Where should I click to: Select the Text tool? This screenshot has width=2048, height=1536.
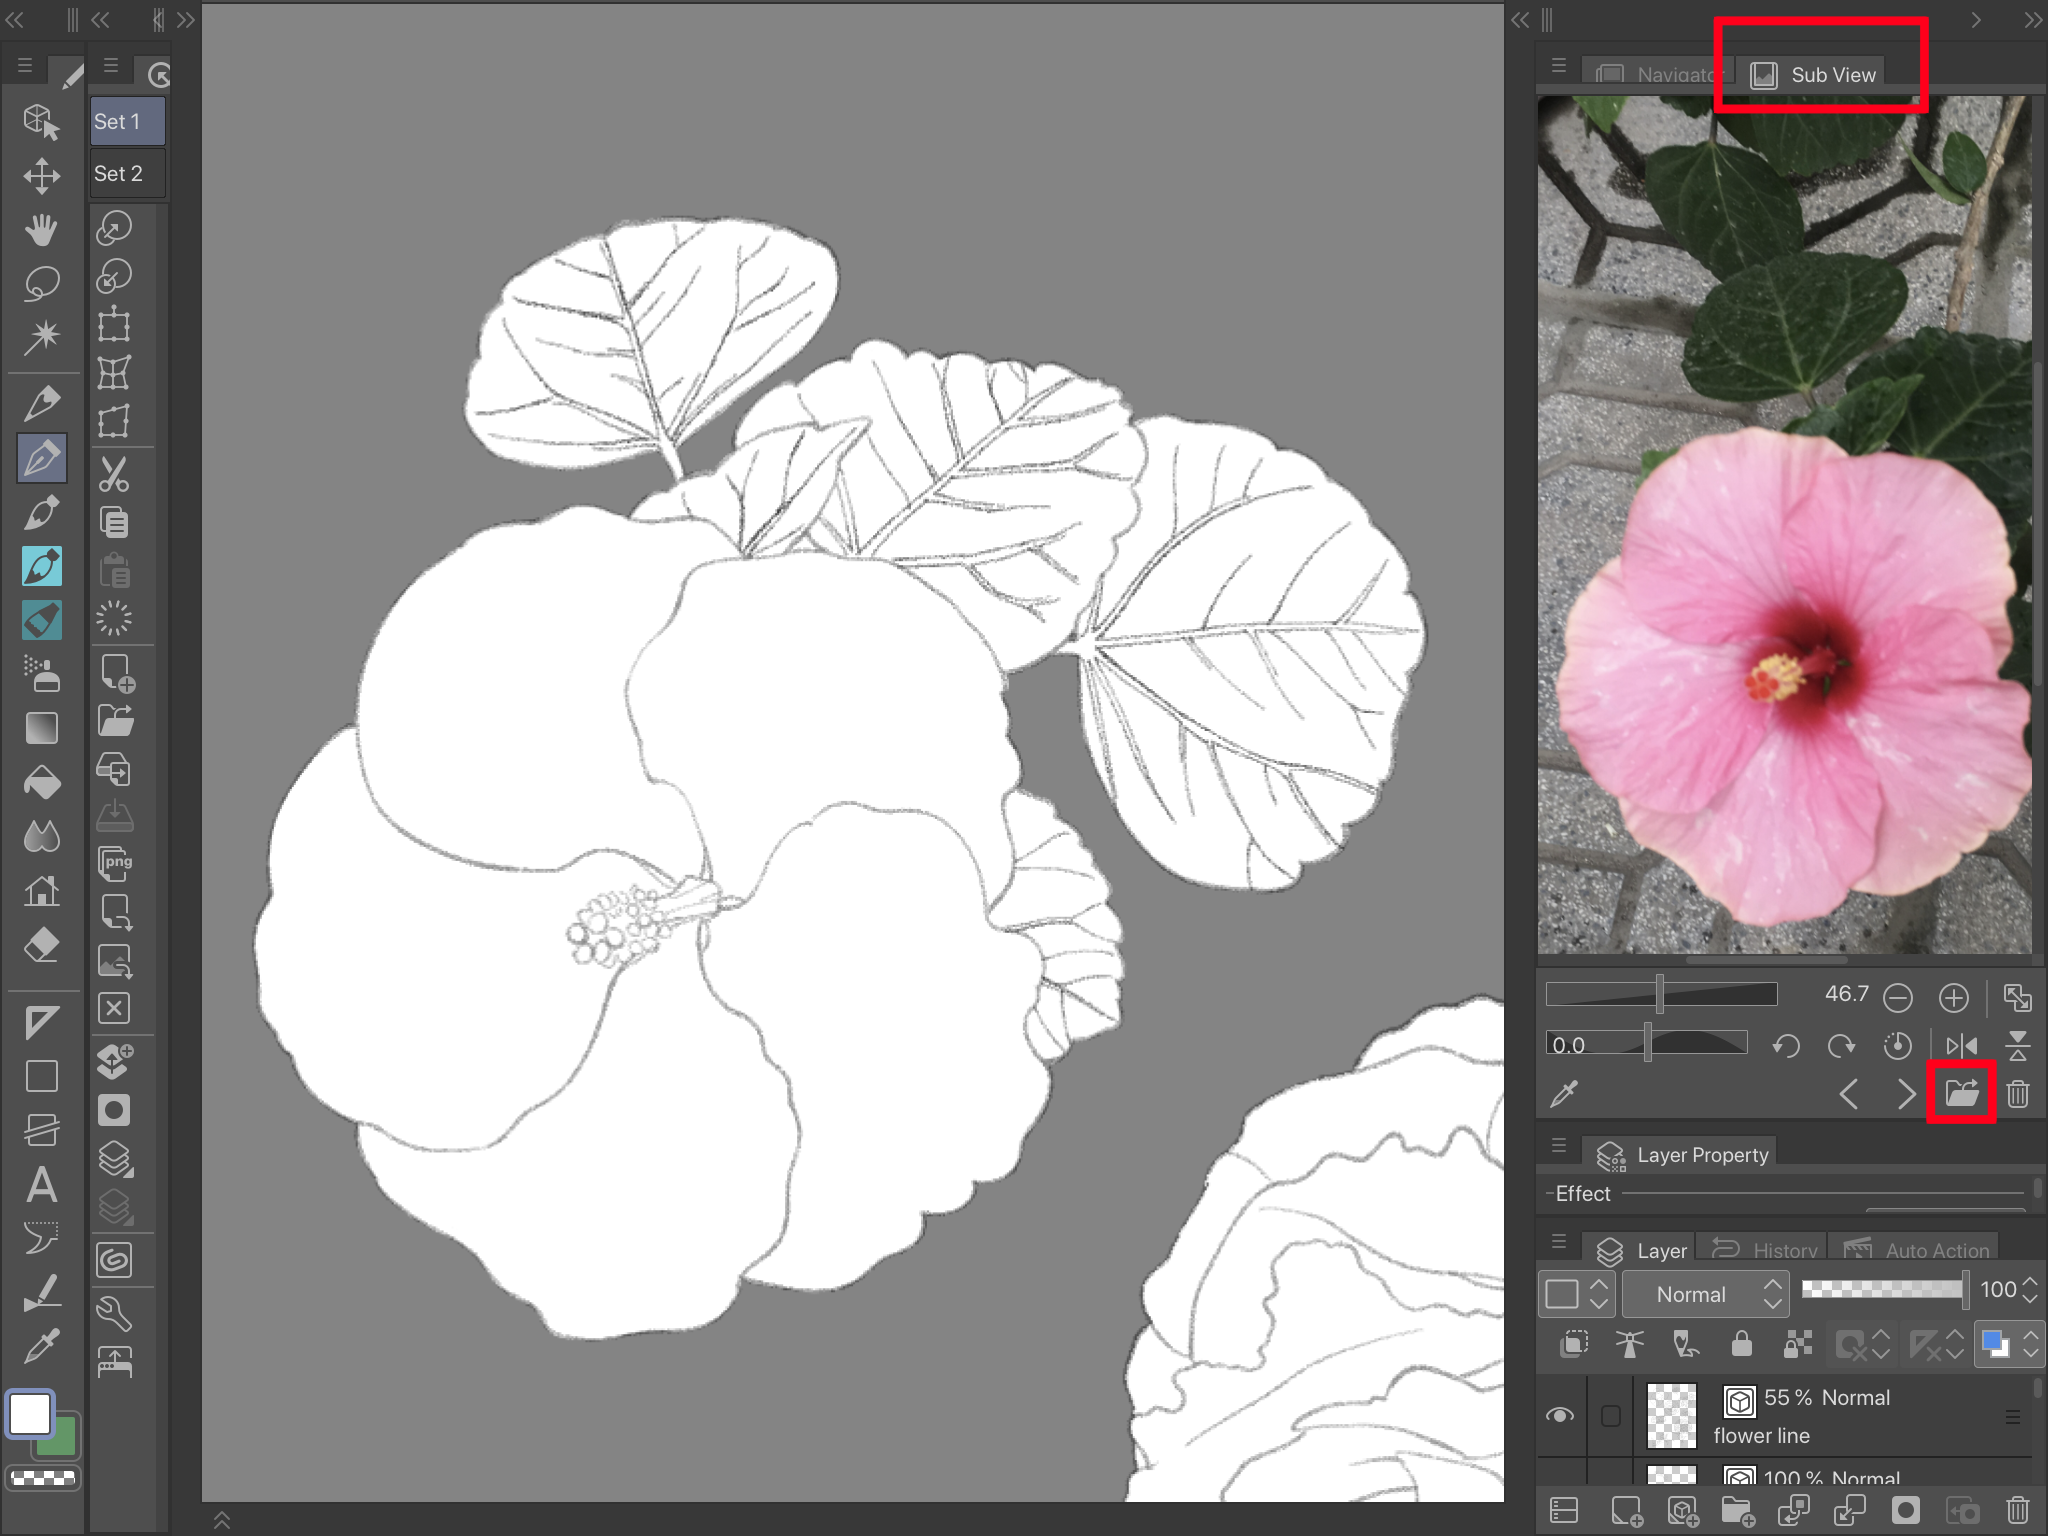[42, 1184]
